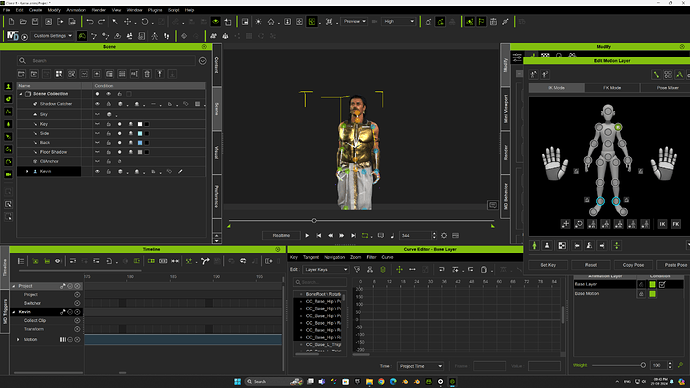Toggle the lock icon on Kevin row
This screenshot has height=388, width=690.
(108, 172)
